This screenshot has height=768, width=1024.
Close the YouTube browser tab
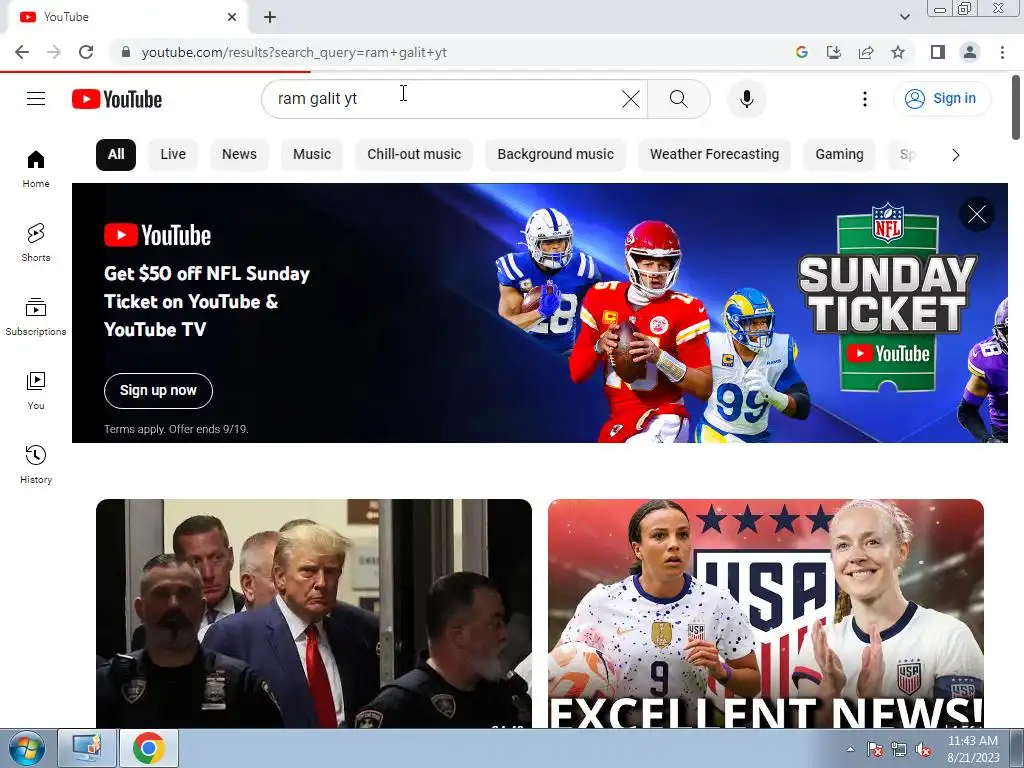pos(232,17)
